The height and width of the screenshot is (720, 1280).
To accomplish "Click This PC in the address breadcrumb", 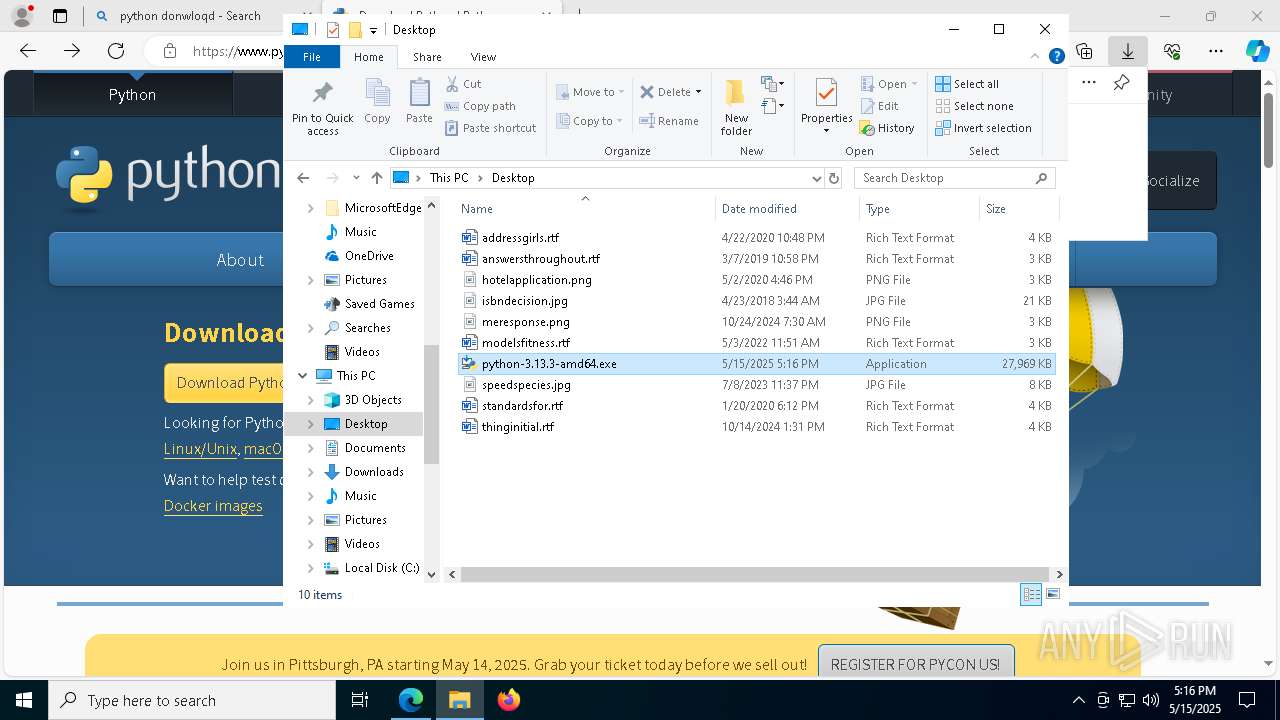I will click(x=448, y=178).
